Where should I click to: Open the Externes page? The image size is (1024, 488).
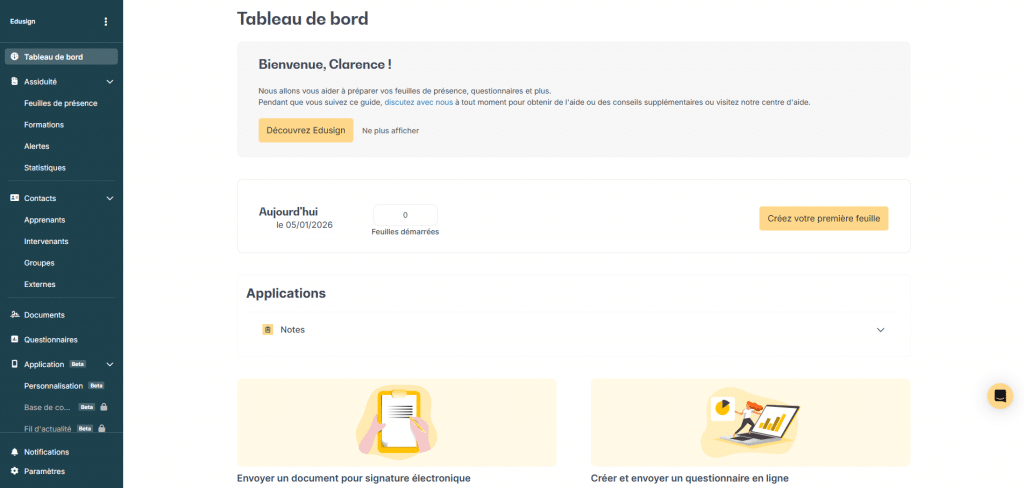[x=40, y=285]
